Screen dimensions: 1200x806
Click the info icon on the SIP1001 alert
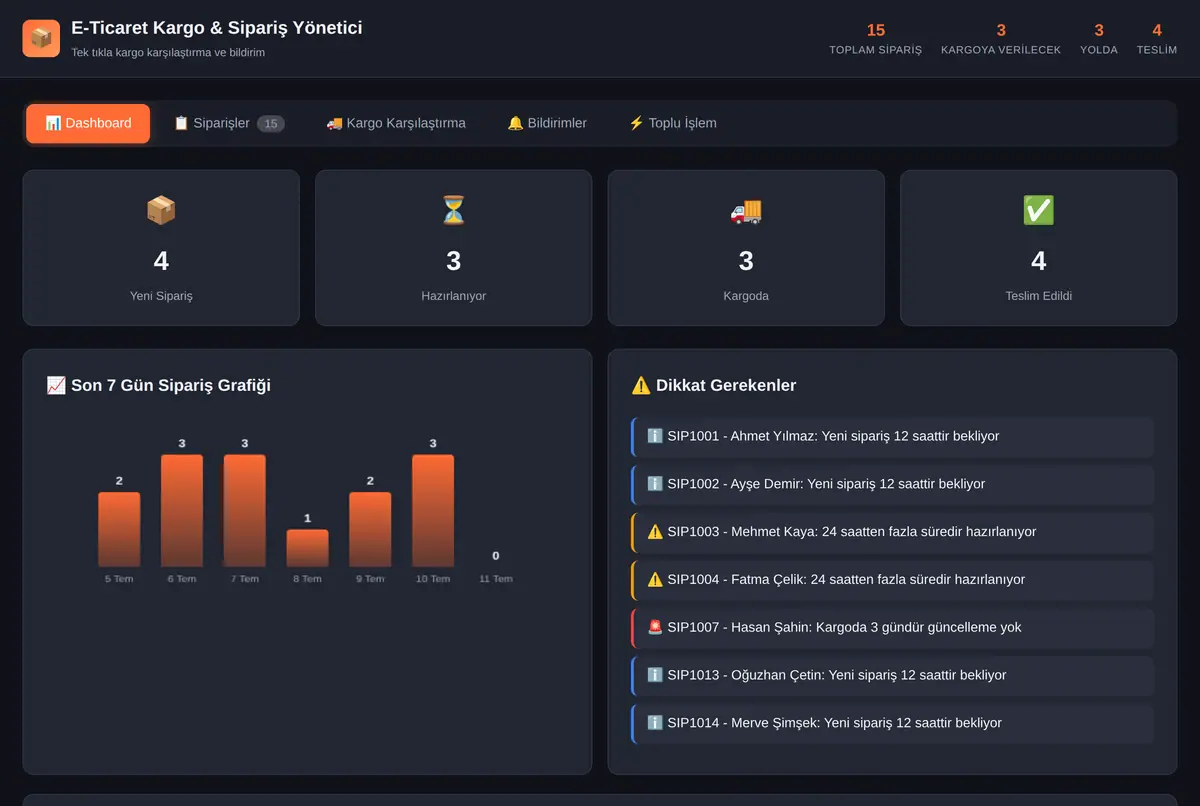pyautogui.click(x=655, y=436)
